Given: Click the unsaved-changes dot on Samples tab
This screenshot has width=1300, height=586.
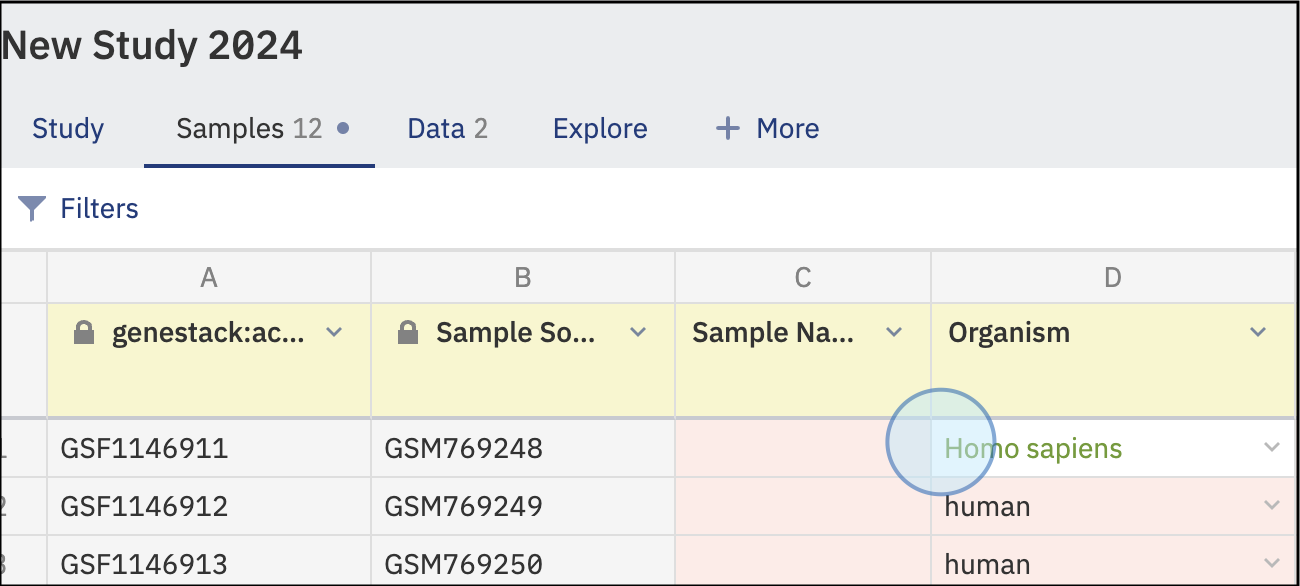Looking at the screenshot, I should tap(343, 128).
